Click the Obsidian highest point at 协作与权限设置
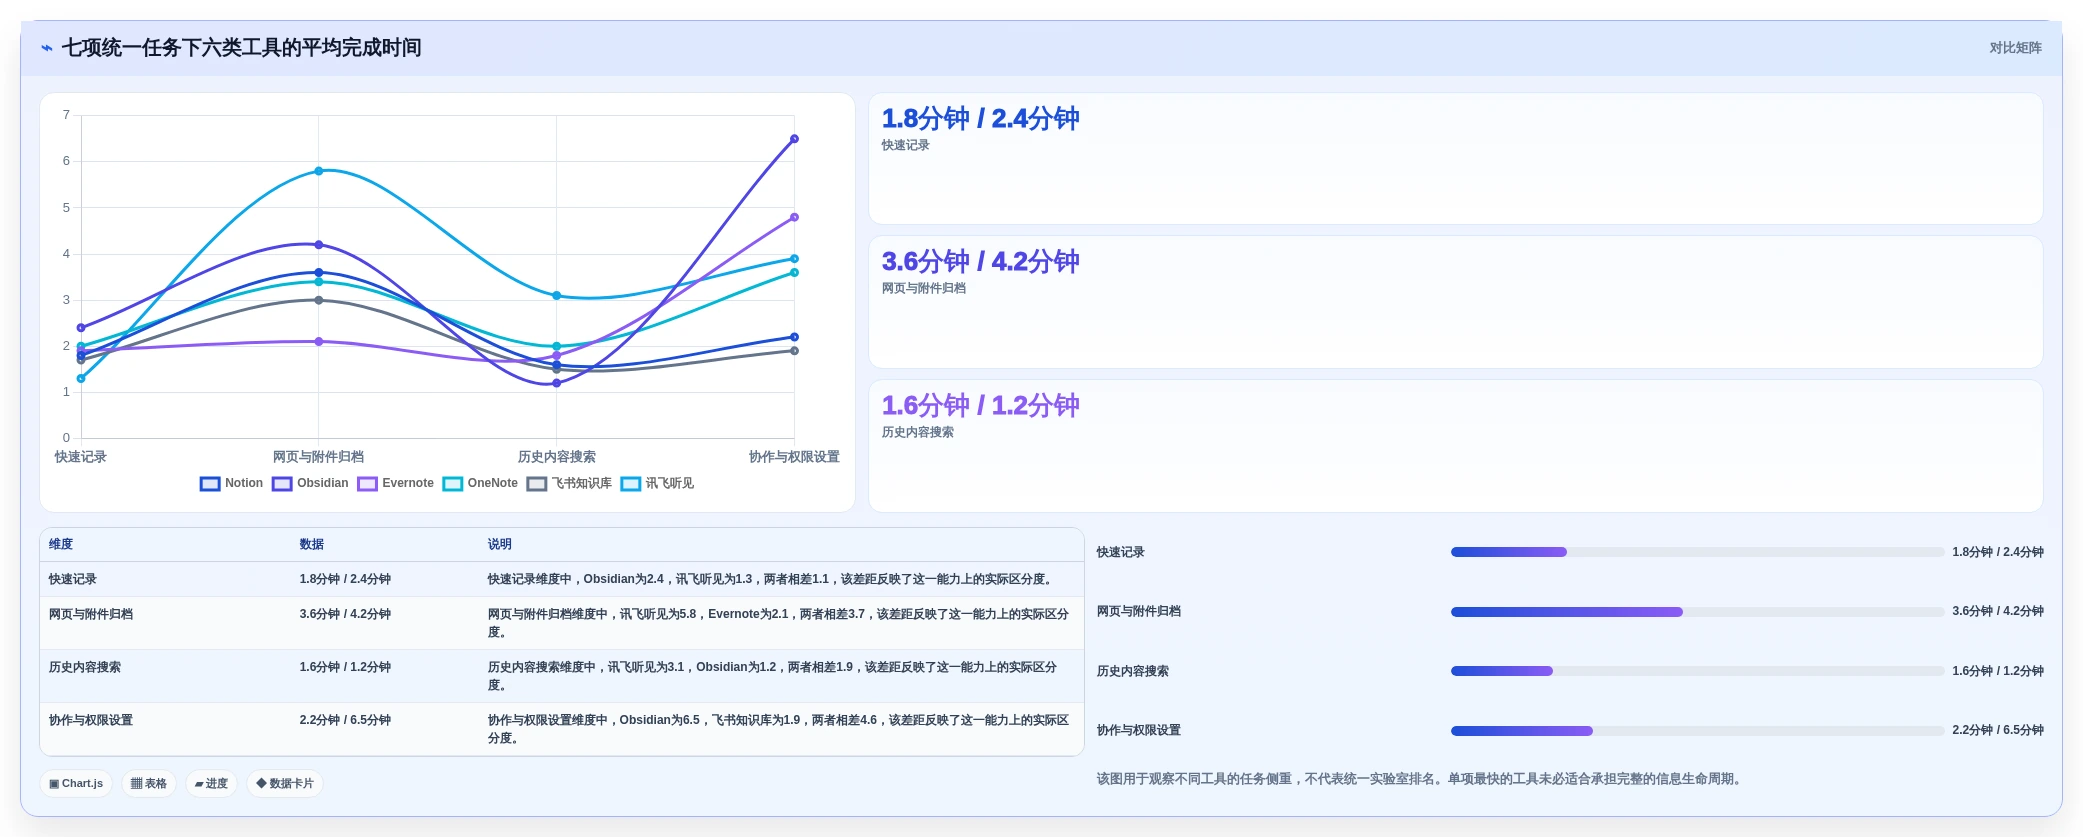This screenshot has height=837, width=2083. [794, 139]
